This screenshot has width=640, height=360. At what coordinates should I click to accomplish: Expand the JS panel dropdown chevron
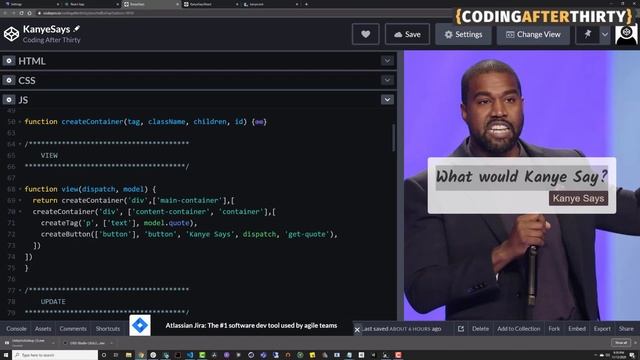click(387, 100)
